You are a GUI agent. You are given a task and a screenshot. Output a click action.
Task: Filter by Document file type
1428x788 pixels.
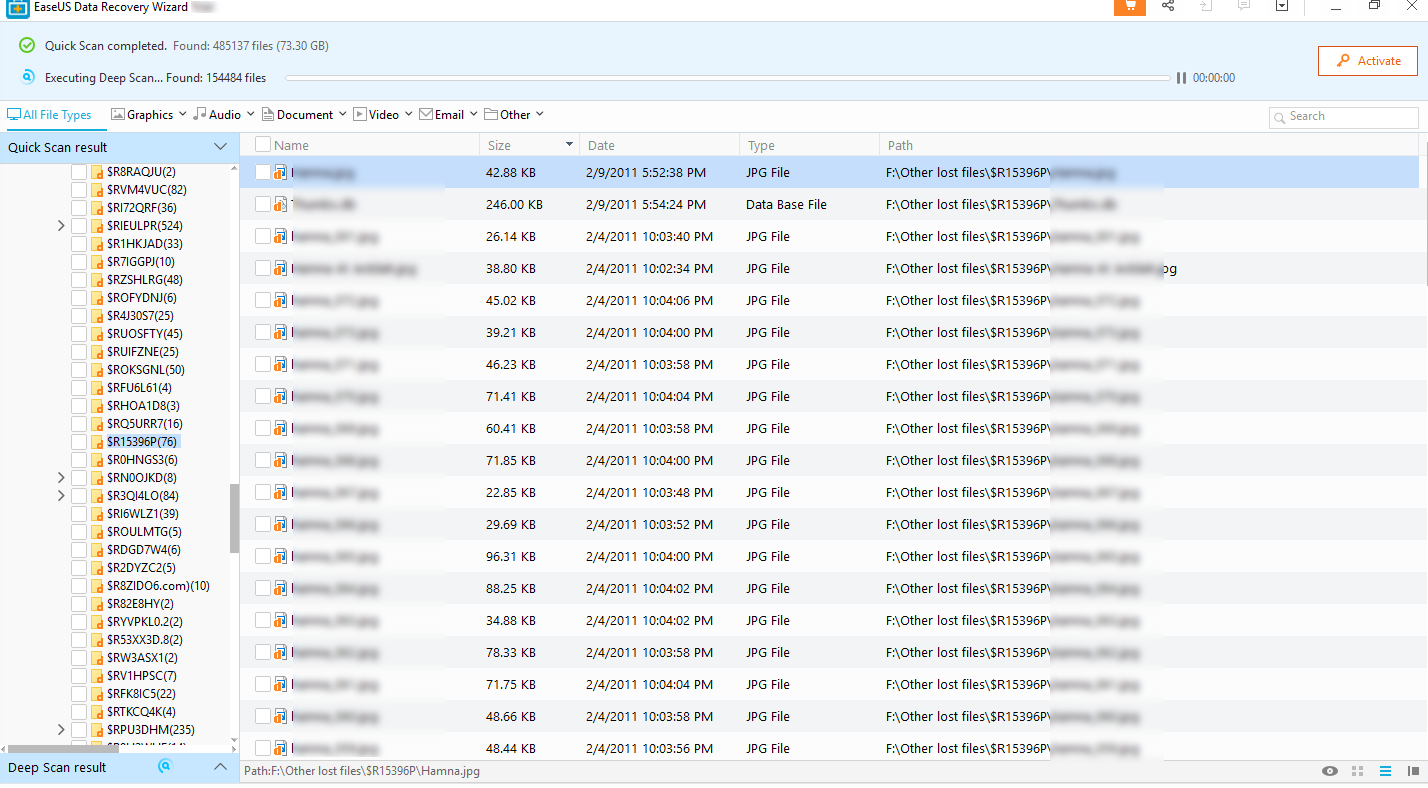click(x=298, y=115)
